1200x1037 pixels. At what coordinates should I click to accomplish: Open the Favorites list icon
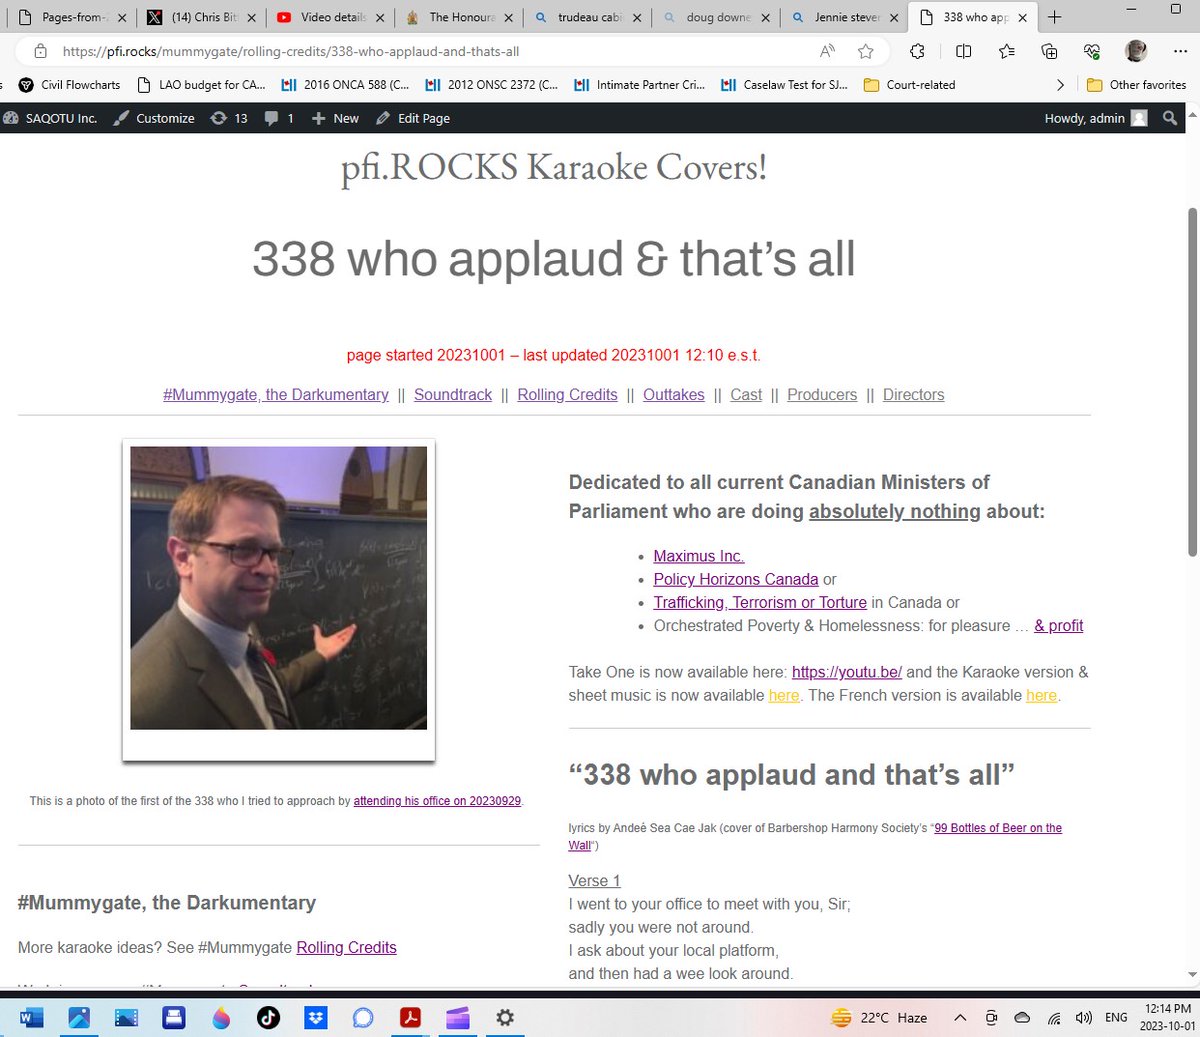pyautogui.click(x=1006, y=51)
